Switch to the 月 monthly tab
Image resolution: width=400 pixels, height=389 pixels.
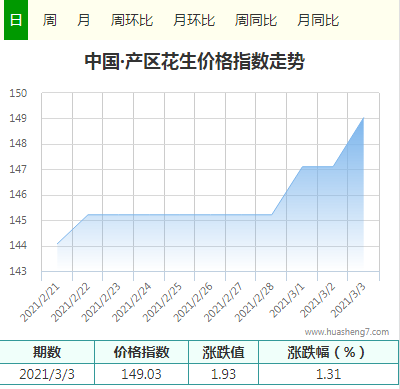click(x=83, y=20)
